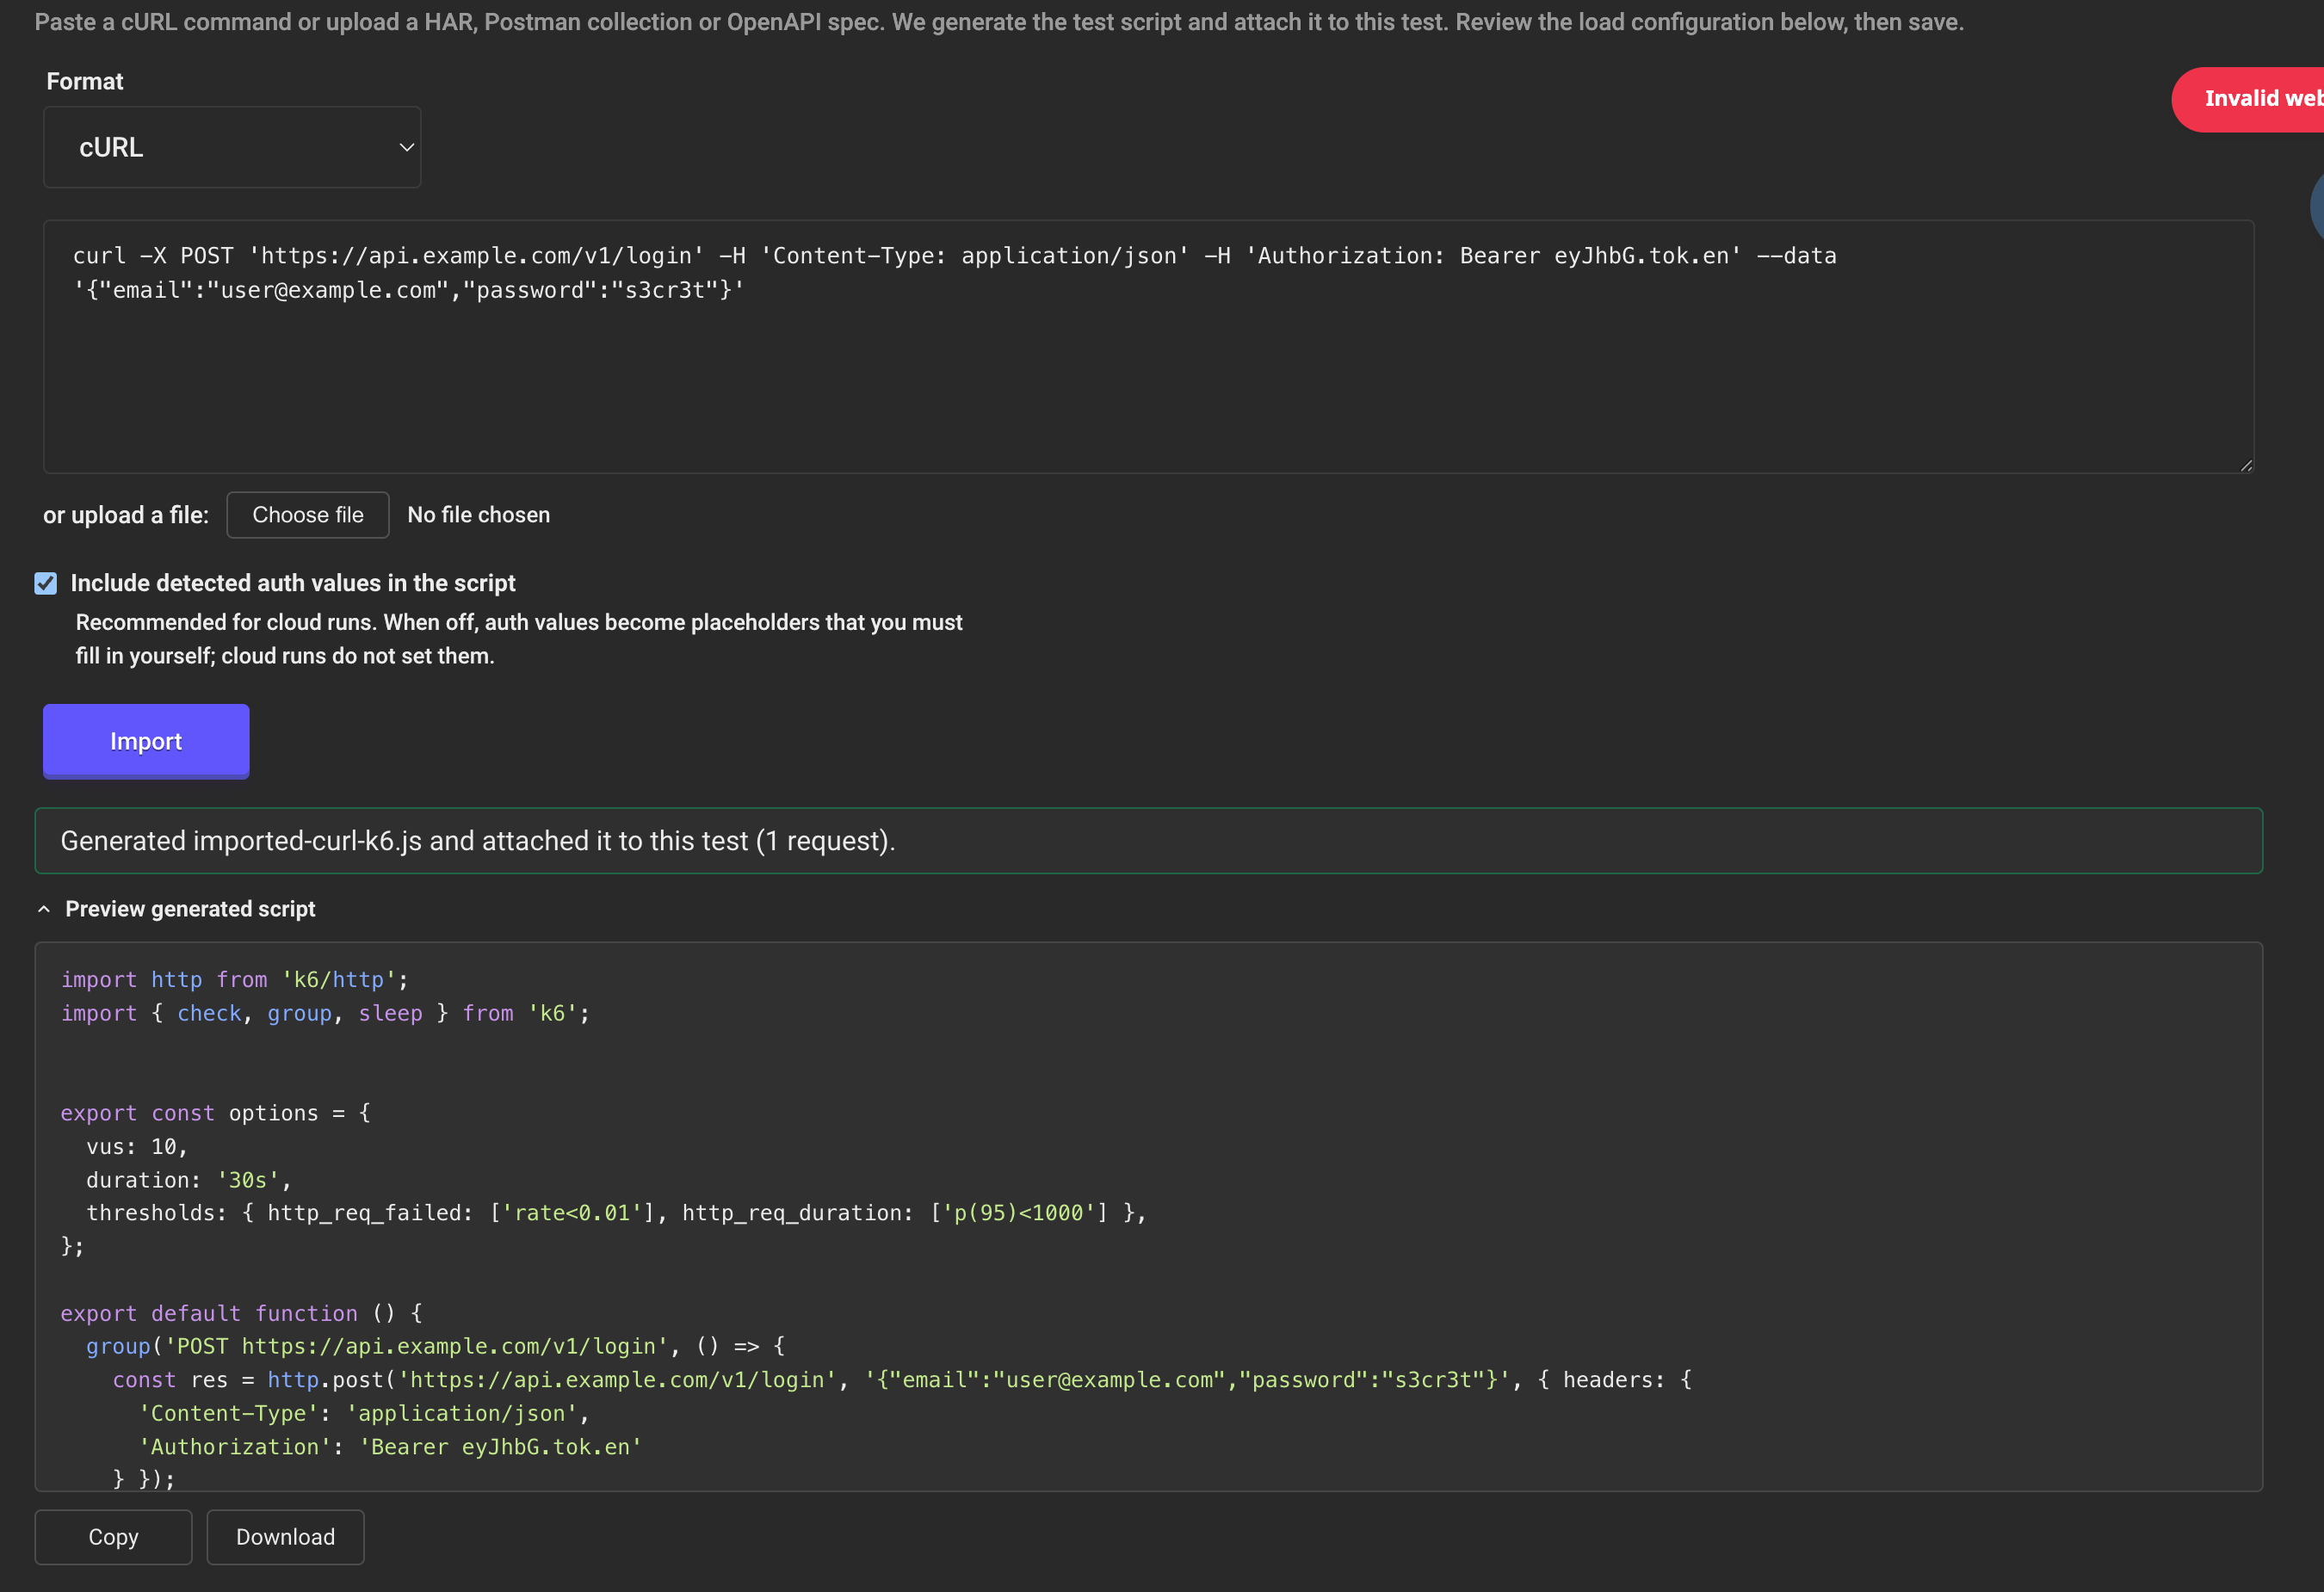
Task: Click the 'Authorization' header line in preview
Action: (390, 1447)
